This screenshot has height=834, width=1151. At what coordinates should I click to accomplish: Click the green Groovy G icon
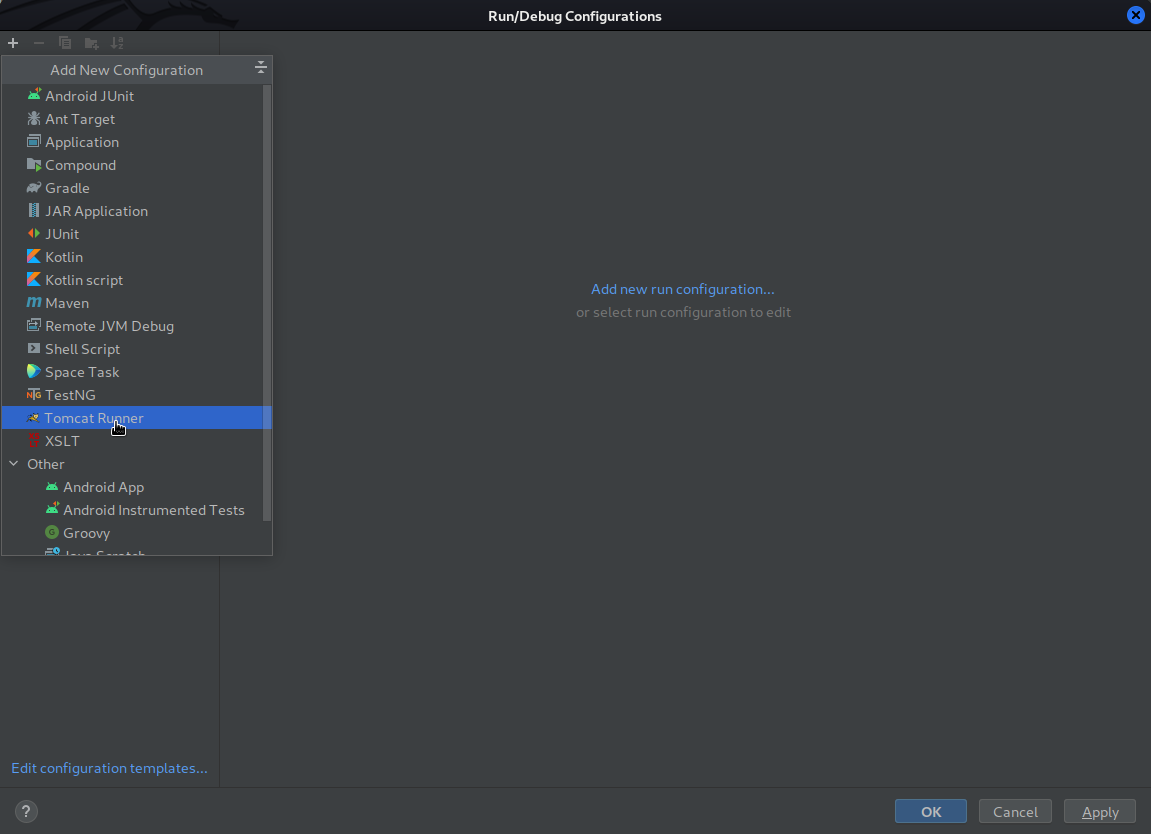[x=51, y=532]
